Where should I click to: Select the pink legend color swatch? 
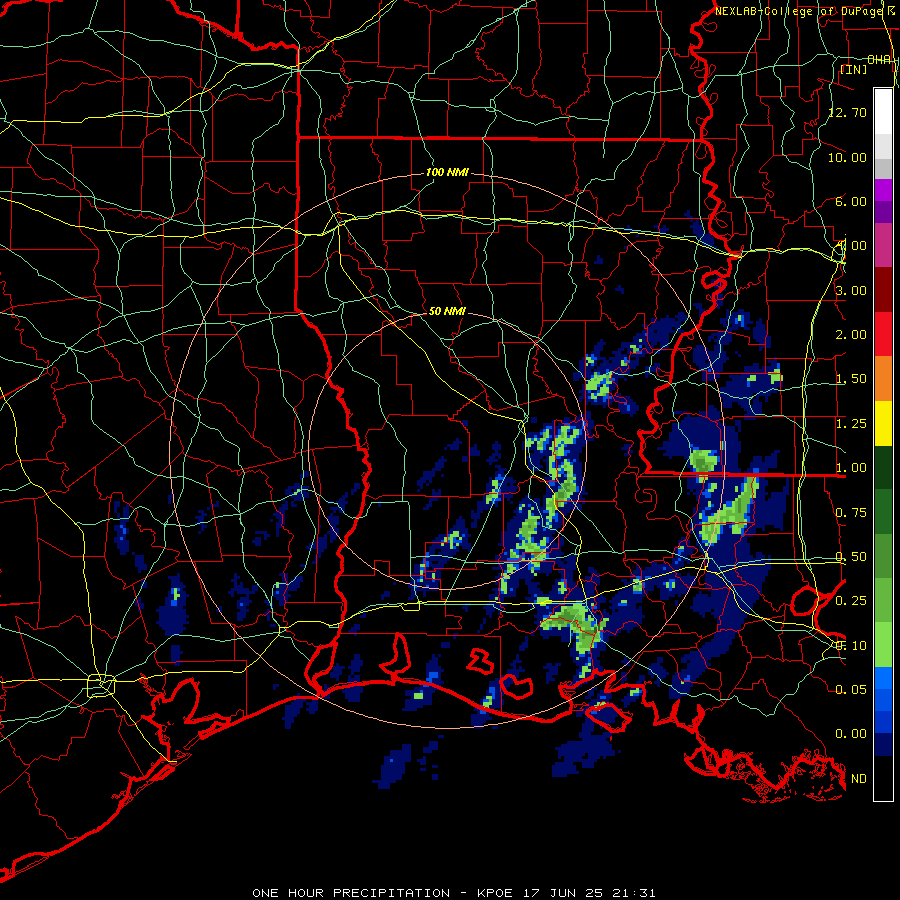pos(883,245)
